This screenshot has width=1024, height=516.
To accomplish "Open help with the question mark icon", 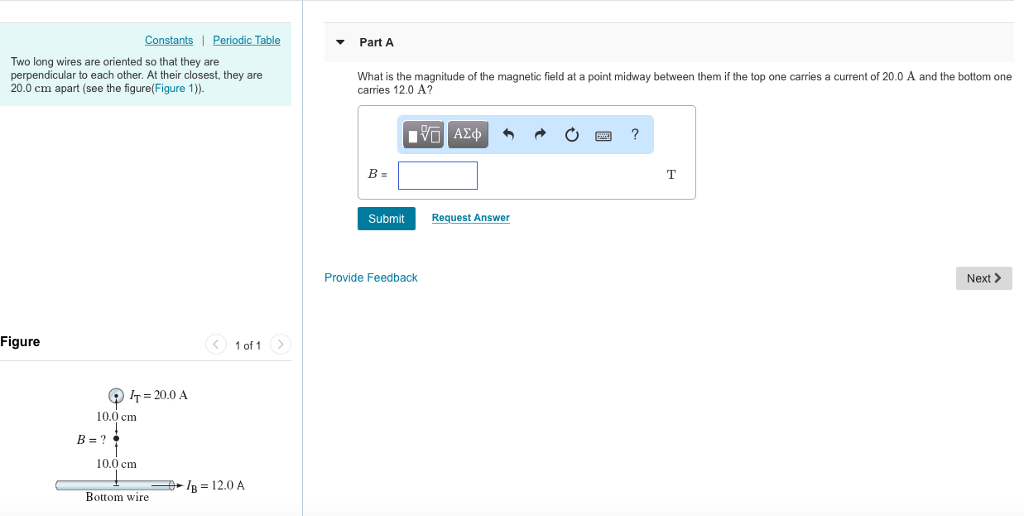I will point(635,135).
